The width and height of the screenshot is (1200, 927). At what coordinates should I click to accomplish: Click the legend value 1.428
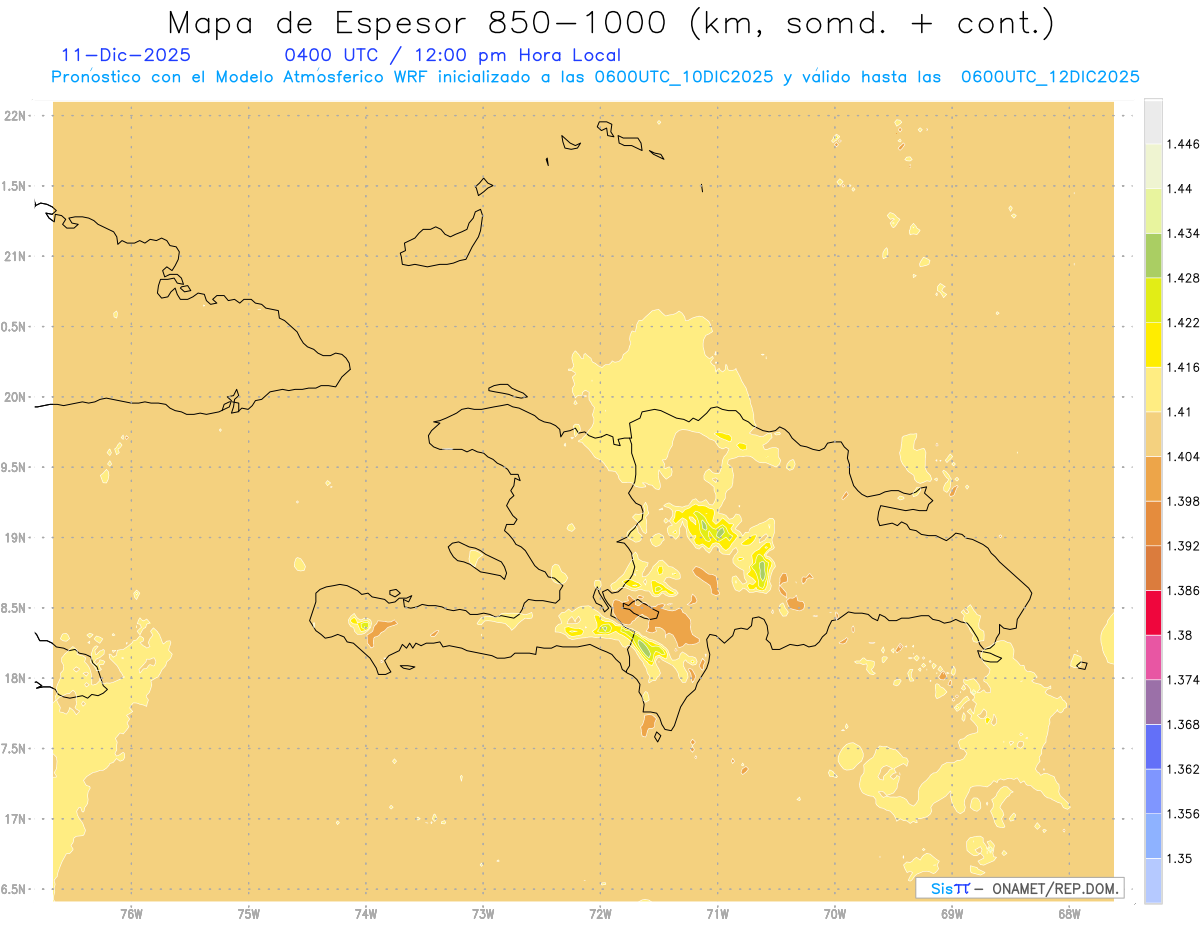[x=1183, y=278]
